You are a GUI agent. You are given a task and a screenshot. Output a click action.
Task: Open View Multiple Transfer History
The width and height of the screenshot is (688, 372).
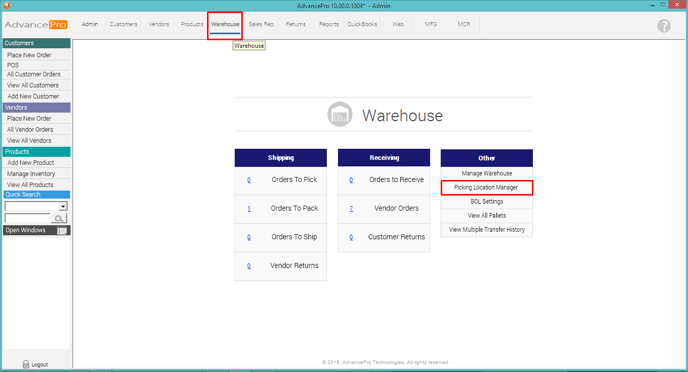pyautogui.click(x=487, y=229)
